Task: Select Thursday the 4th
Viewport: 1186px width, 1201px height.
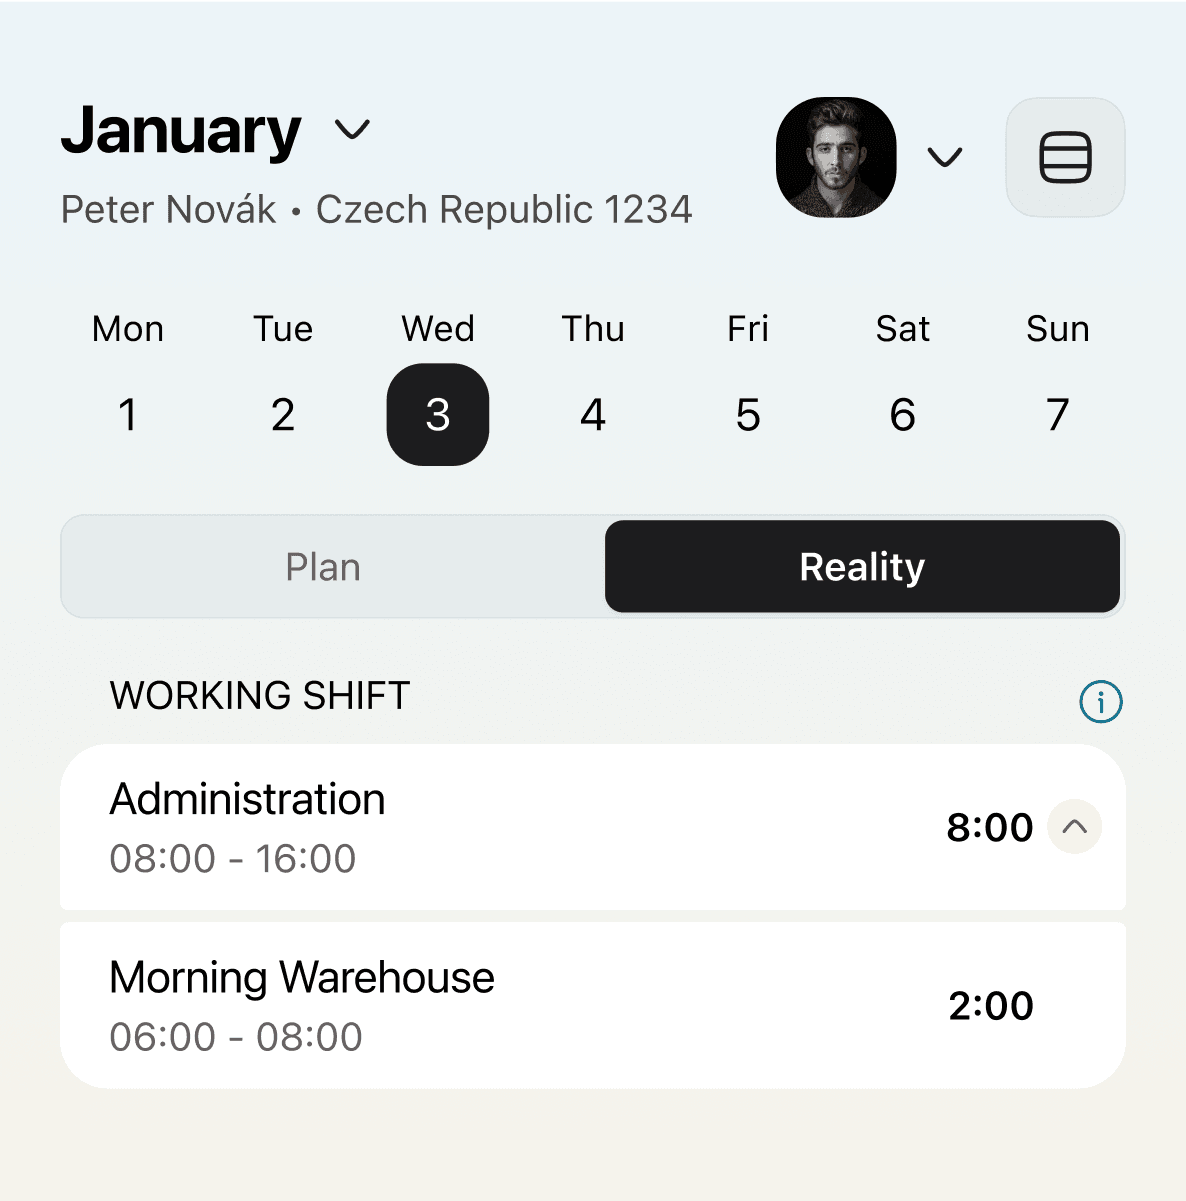Action: point(593,414)
